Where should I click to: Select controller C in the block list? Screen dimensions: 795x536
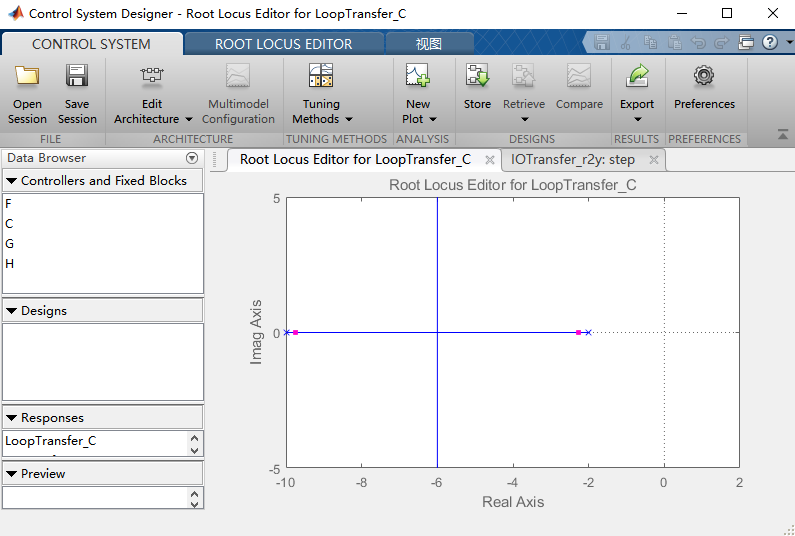click(9, 224)
